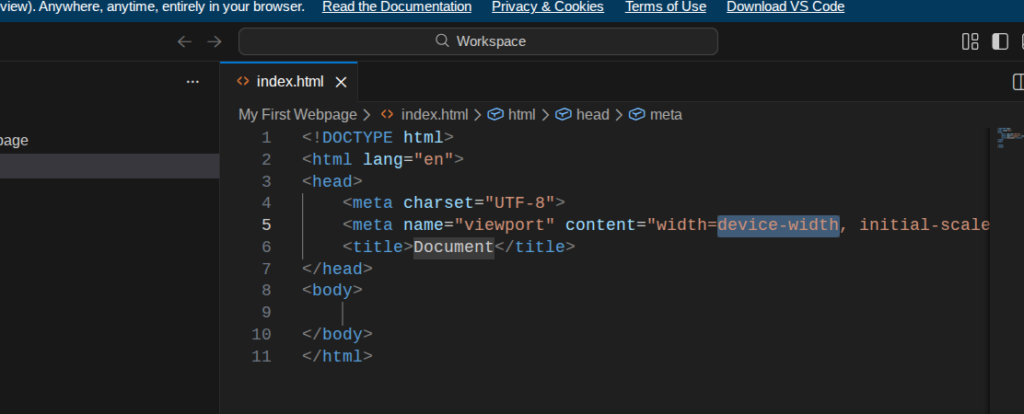
Task: Close the index.html editor tab
Action: [x=341, y=82]
